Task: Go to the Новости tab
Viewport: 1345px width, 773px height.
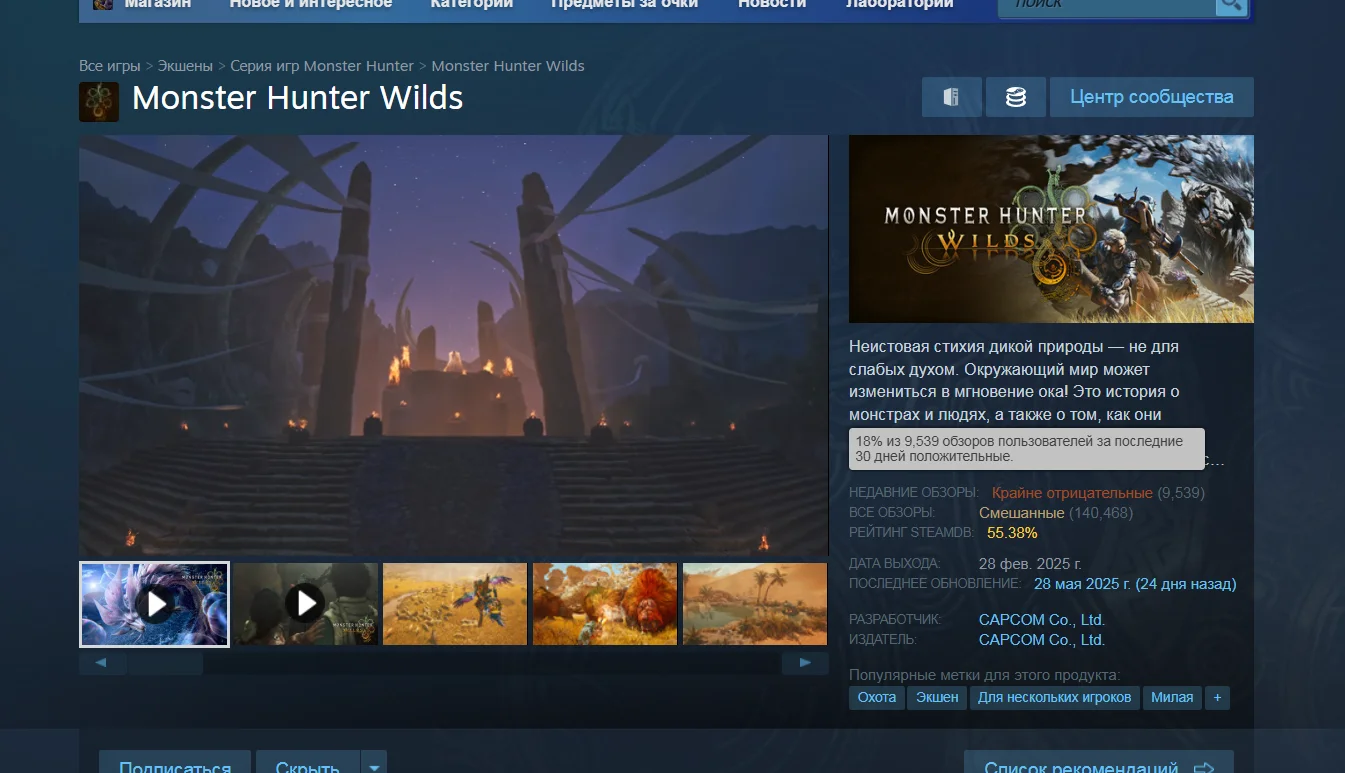Action: (x=772, y=4)
